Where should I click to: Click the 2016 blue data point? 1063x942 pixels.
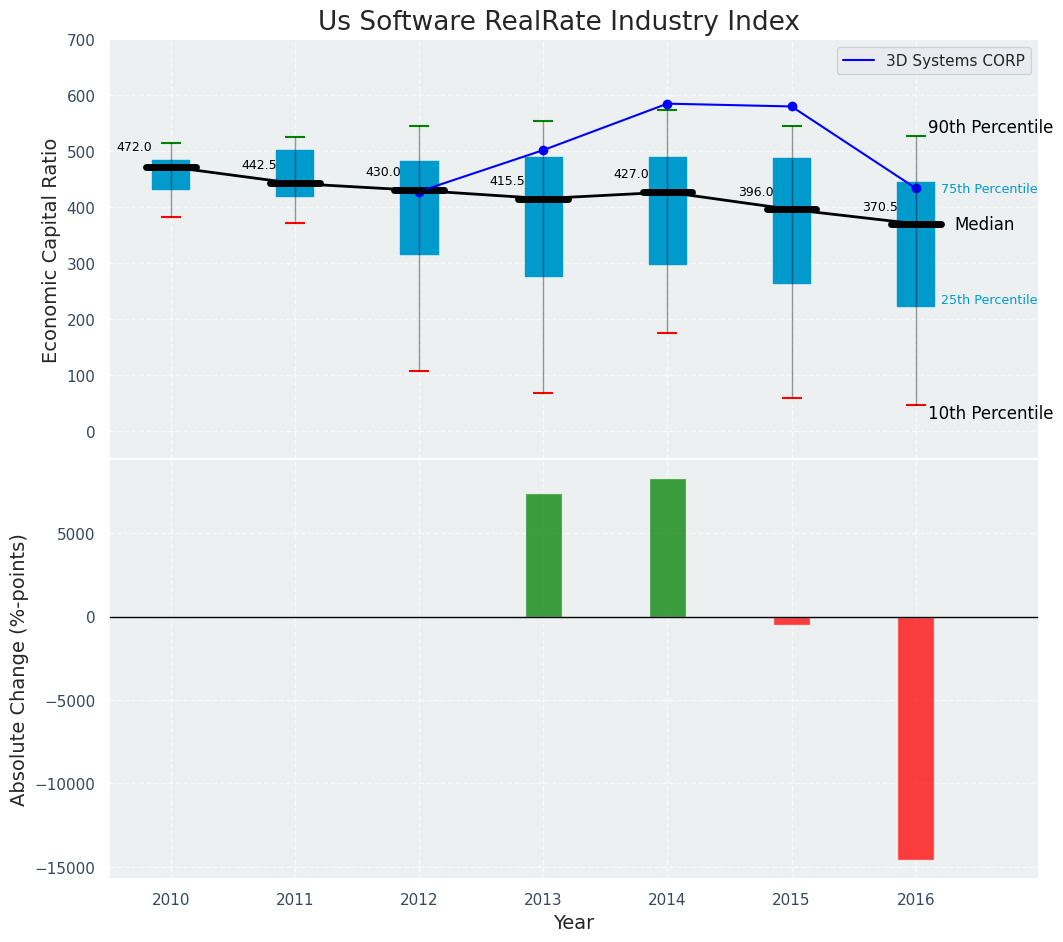coord(916,188)
